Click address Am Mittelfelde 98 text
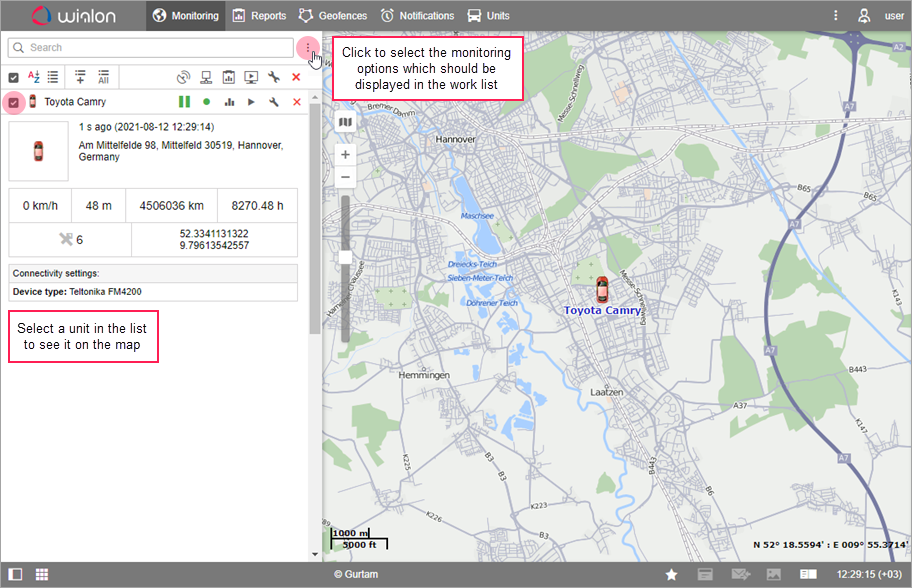 [x=181, y=151]
